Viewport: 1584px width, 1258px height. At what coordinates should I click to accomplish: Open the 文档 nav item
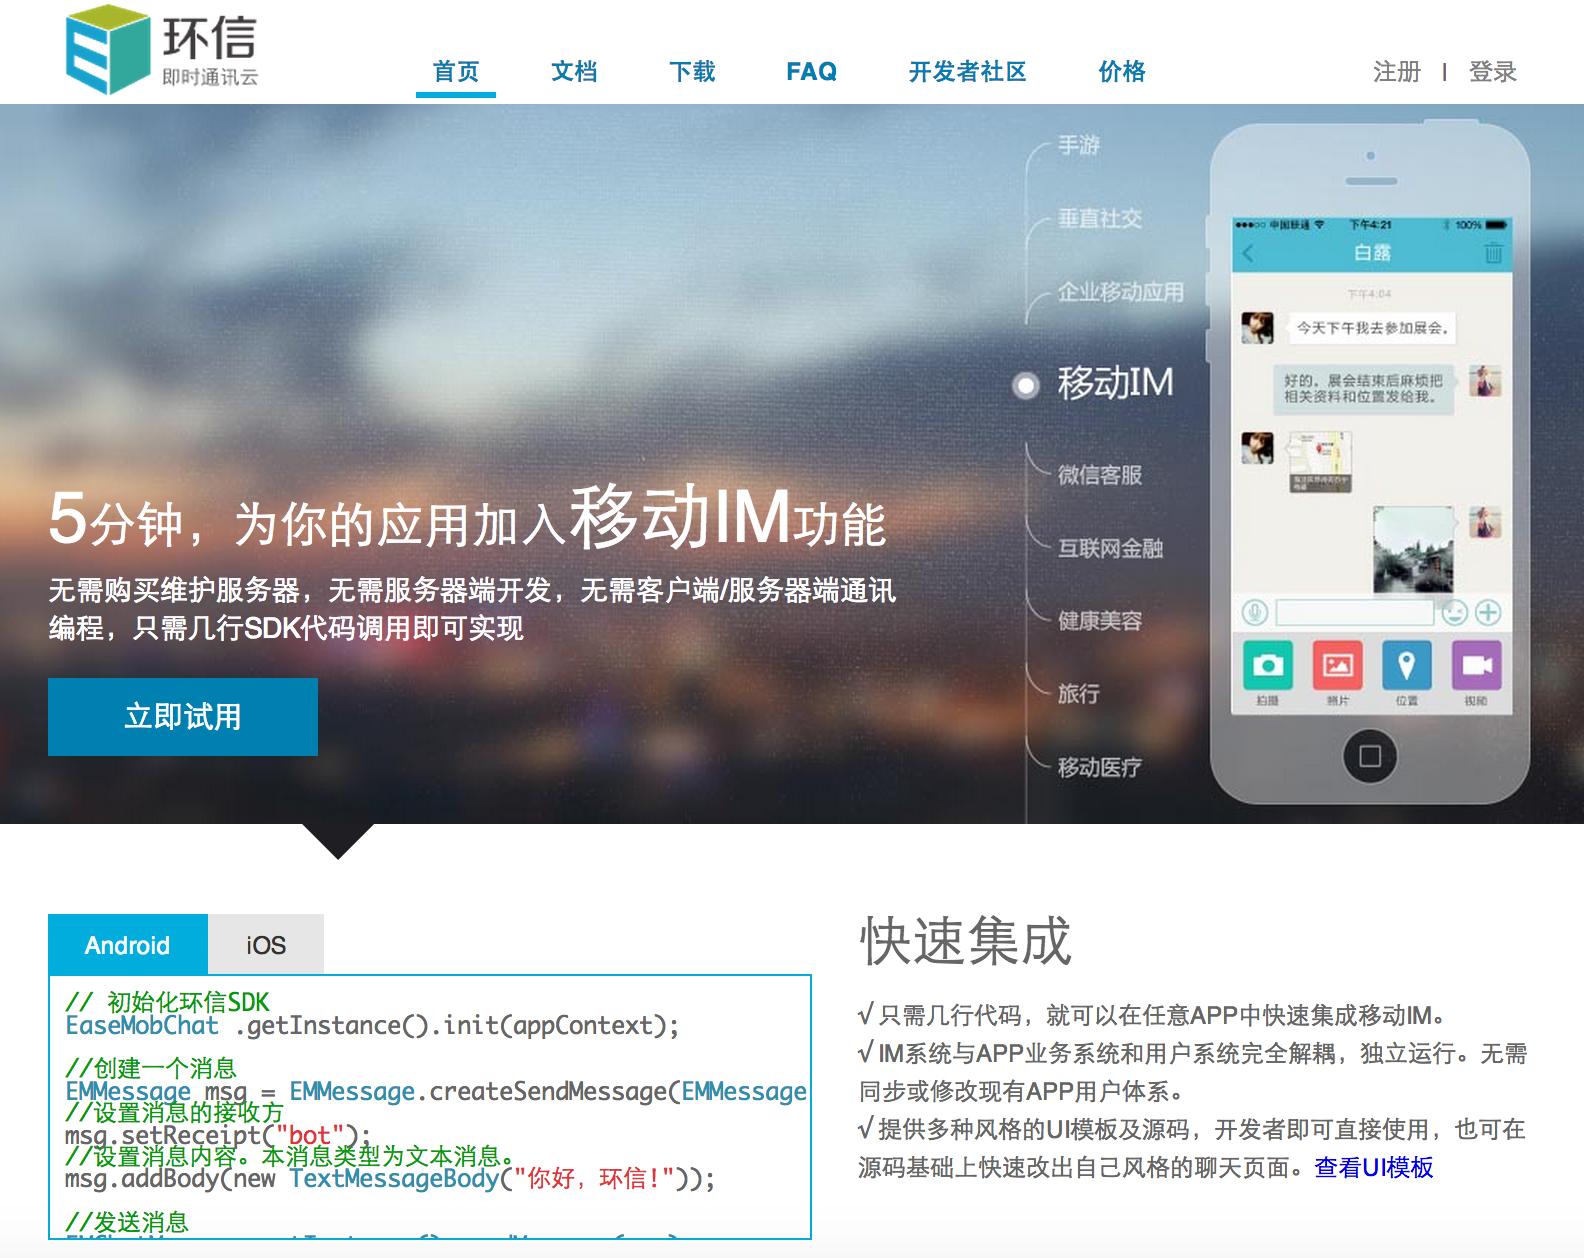(x=574, y=72)
